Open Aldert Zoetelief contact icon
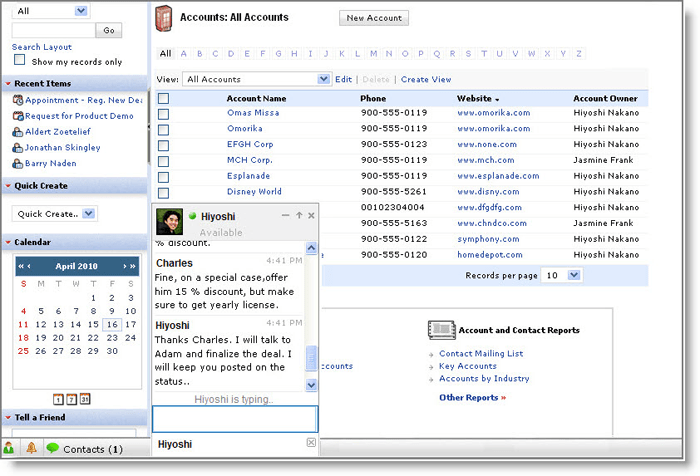 pyautogui.click(x=17, y=132)
